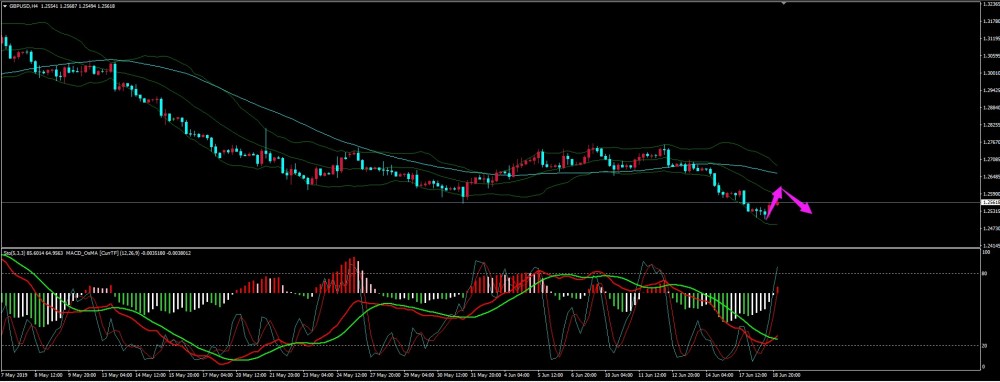Click the OHLC values beside the symbol name
The width and height of the screenshot is (1000, 382).
[78, 6]
